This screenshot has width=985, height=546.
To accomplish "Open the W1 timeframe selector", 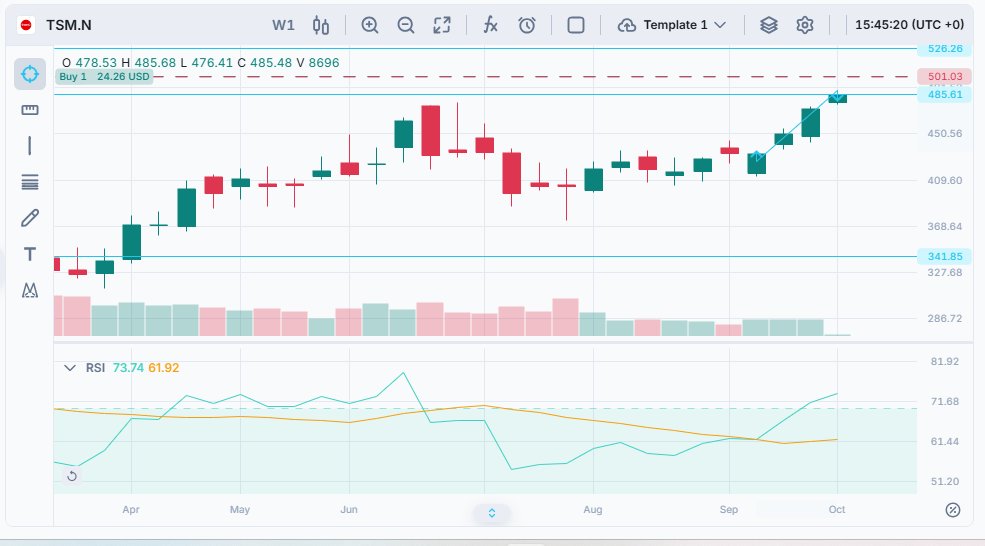I will [x=283, y=25].
